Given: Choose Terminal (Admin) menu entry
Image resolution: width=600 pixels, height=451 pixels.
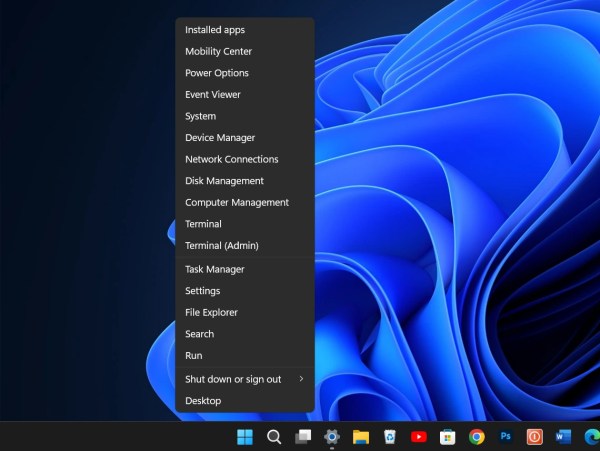Looking at the screenshot, I should pos(221,246).
